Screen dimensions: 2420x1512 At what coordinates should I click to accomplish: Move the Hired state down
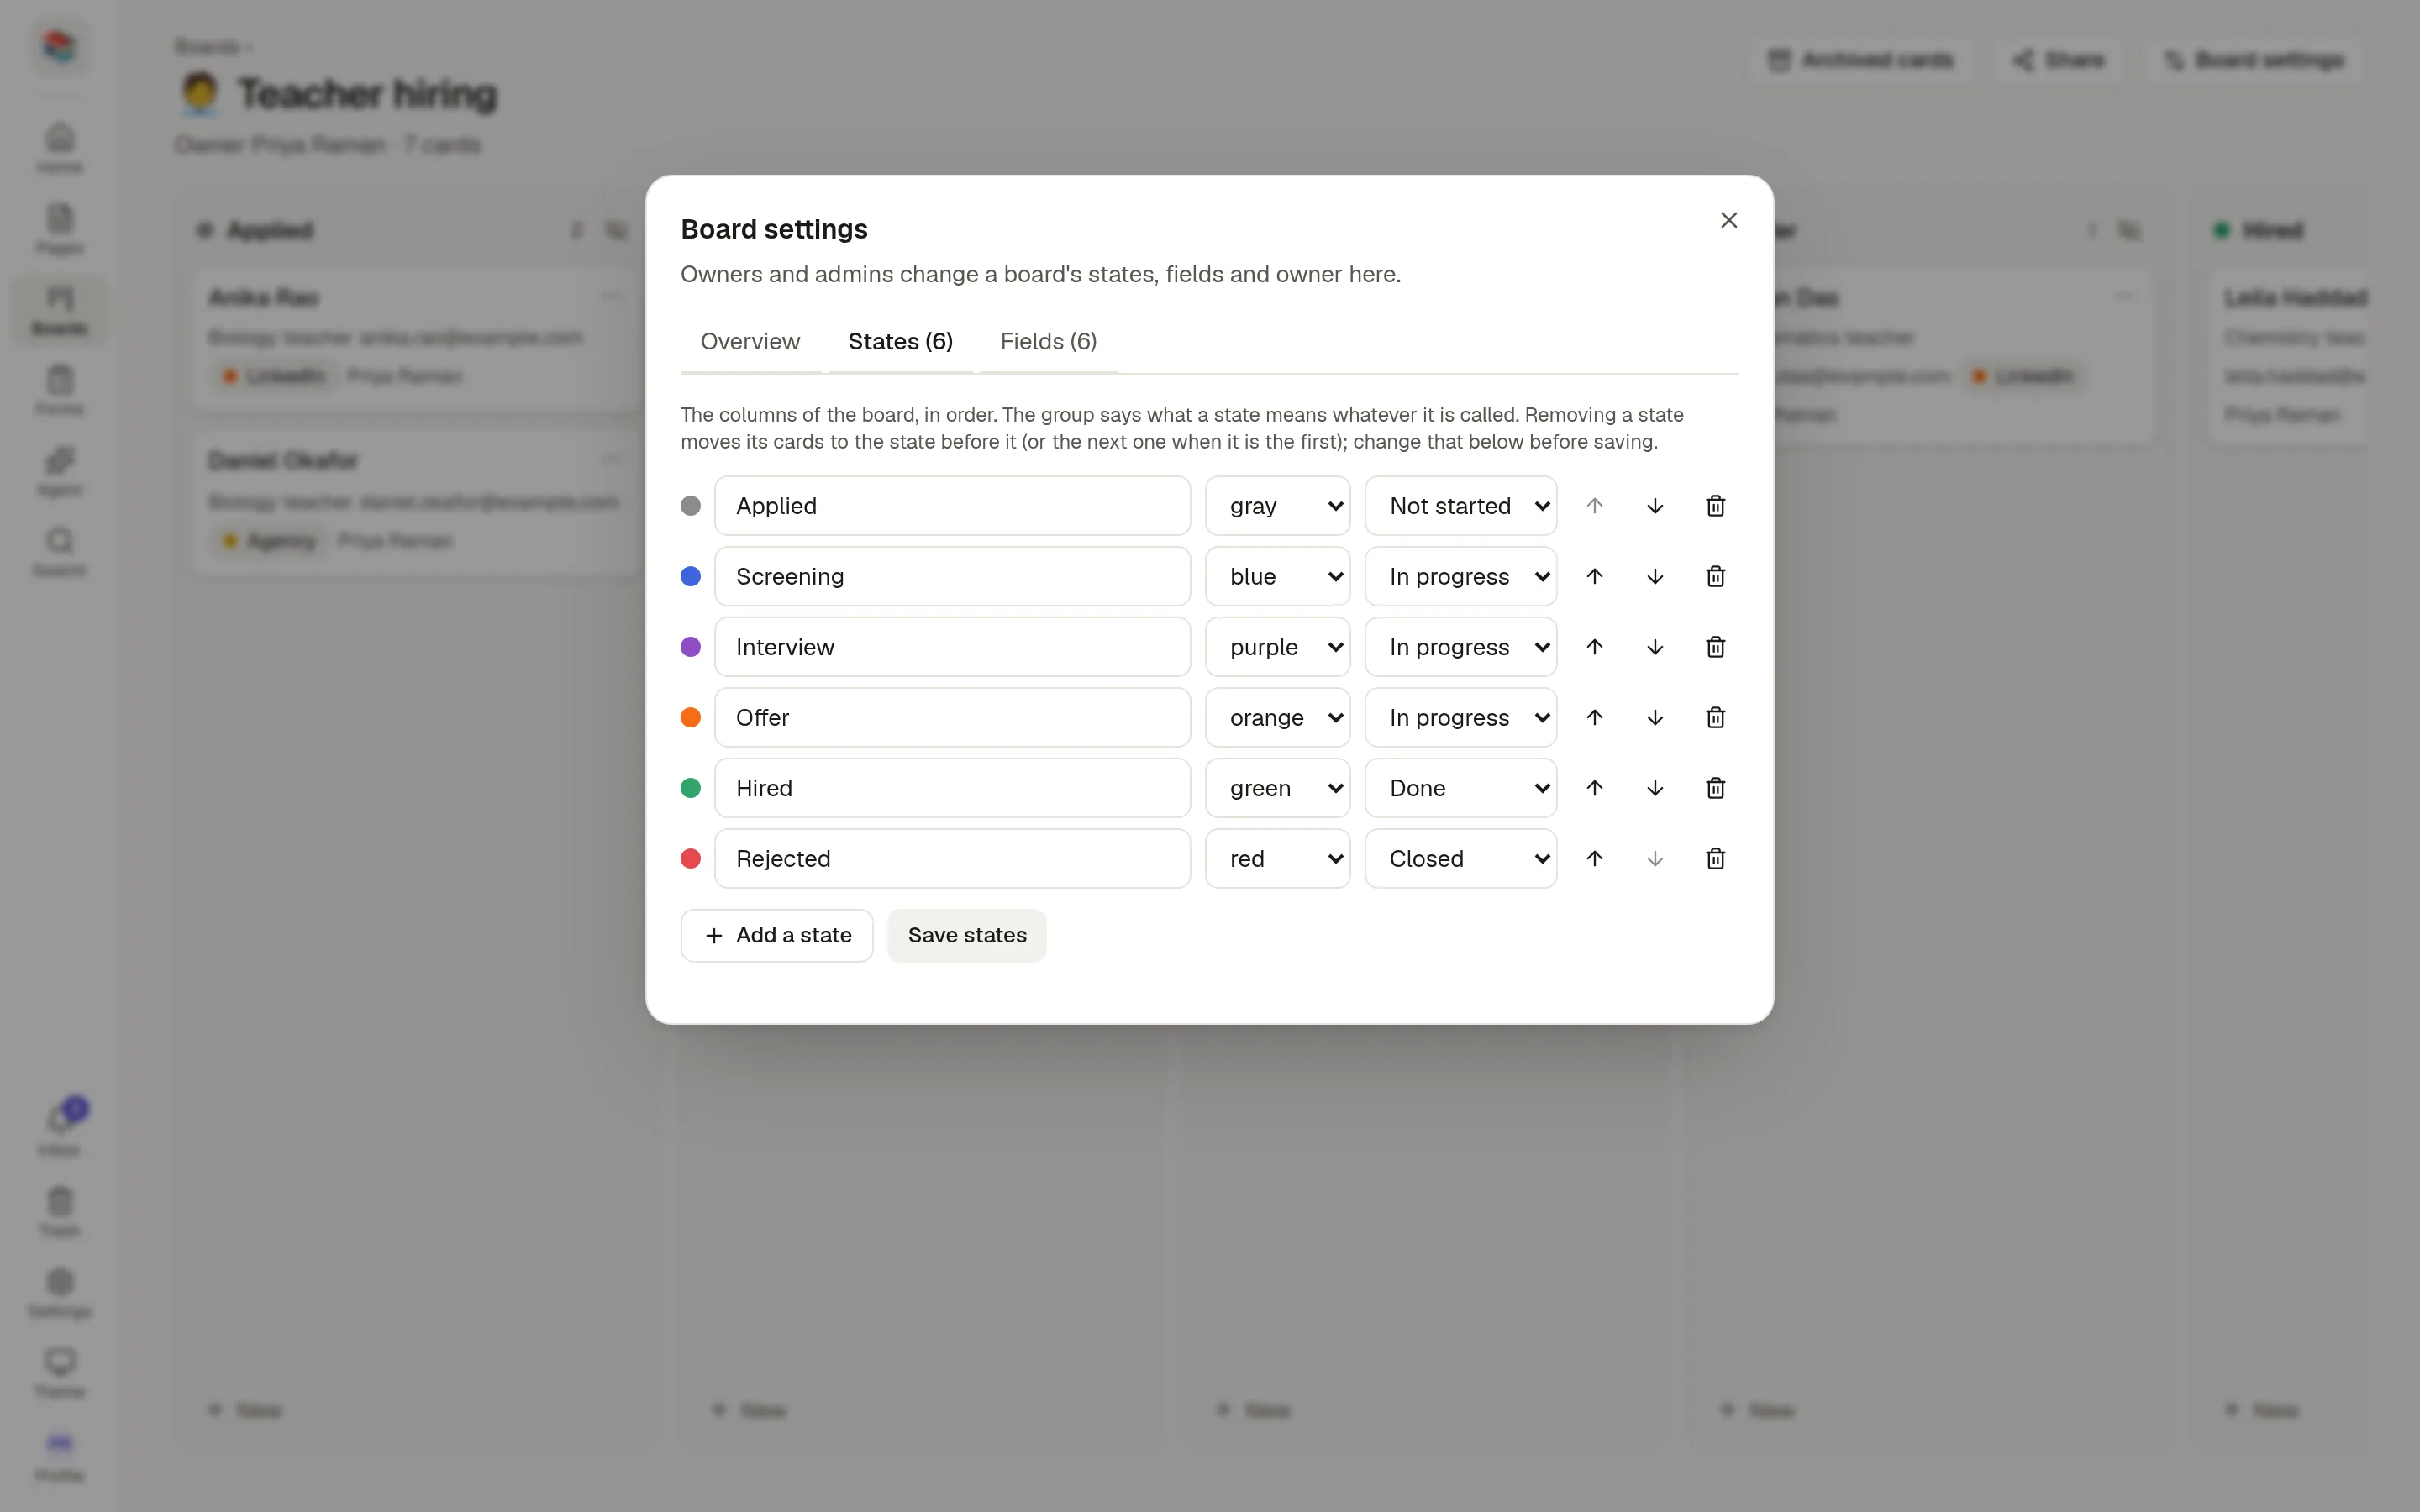(x=1655, y=788)
